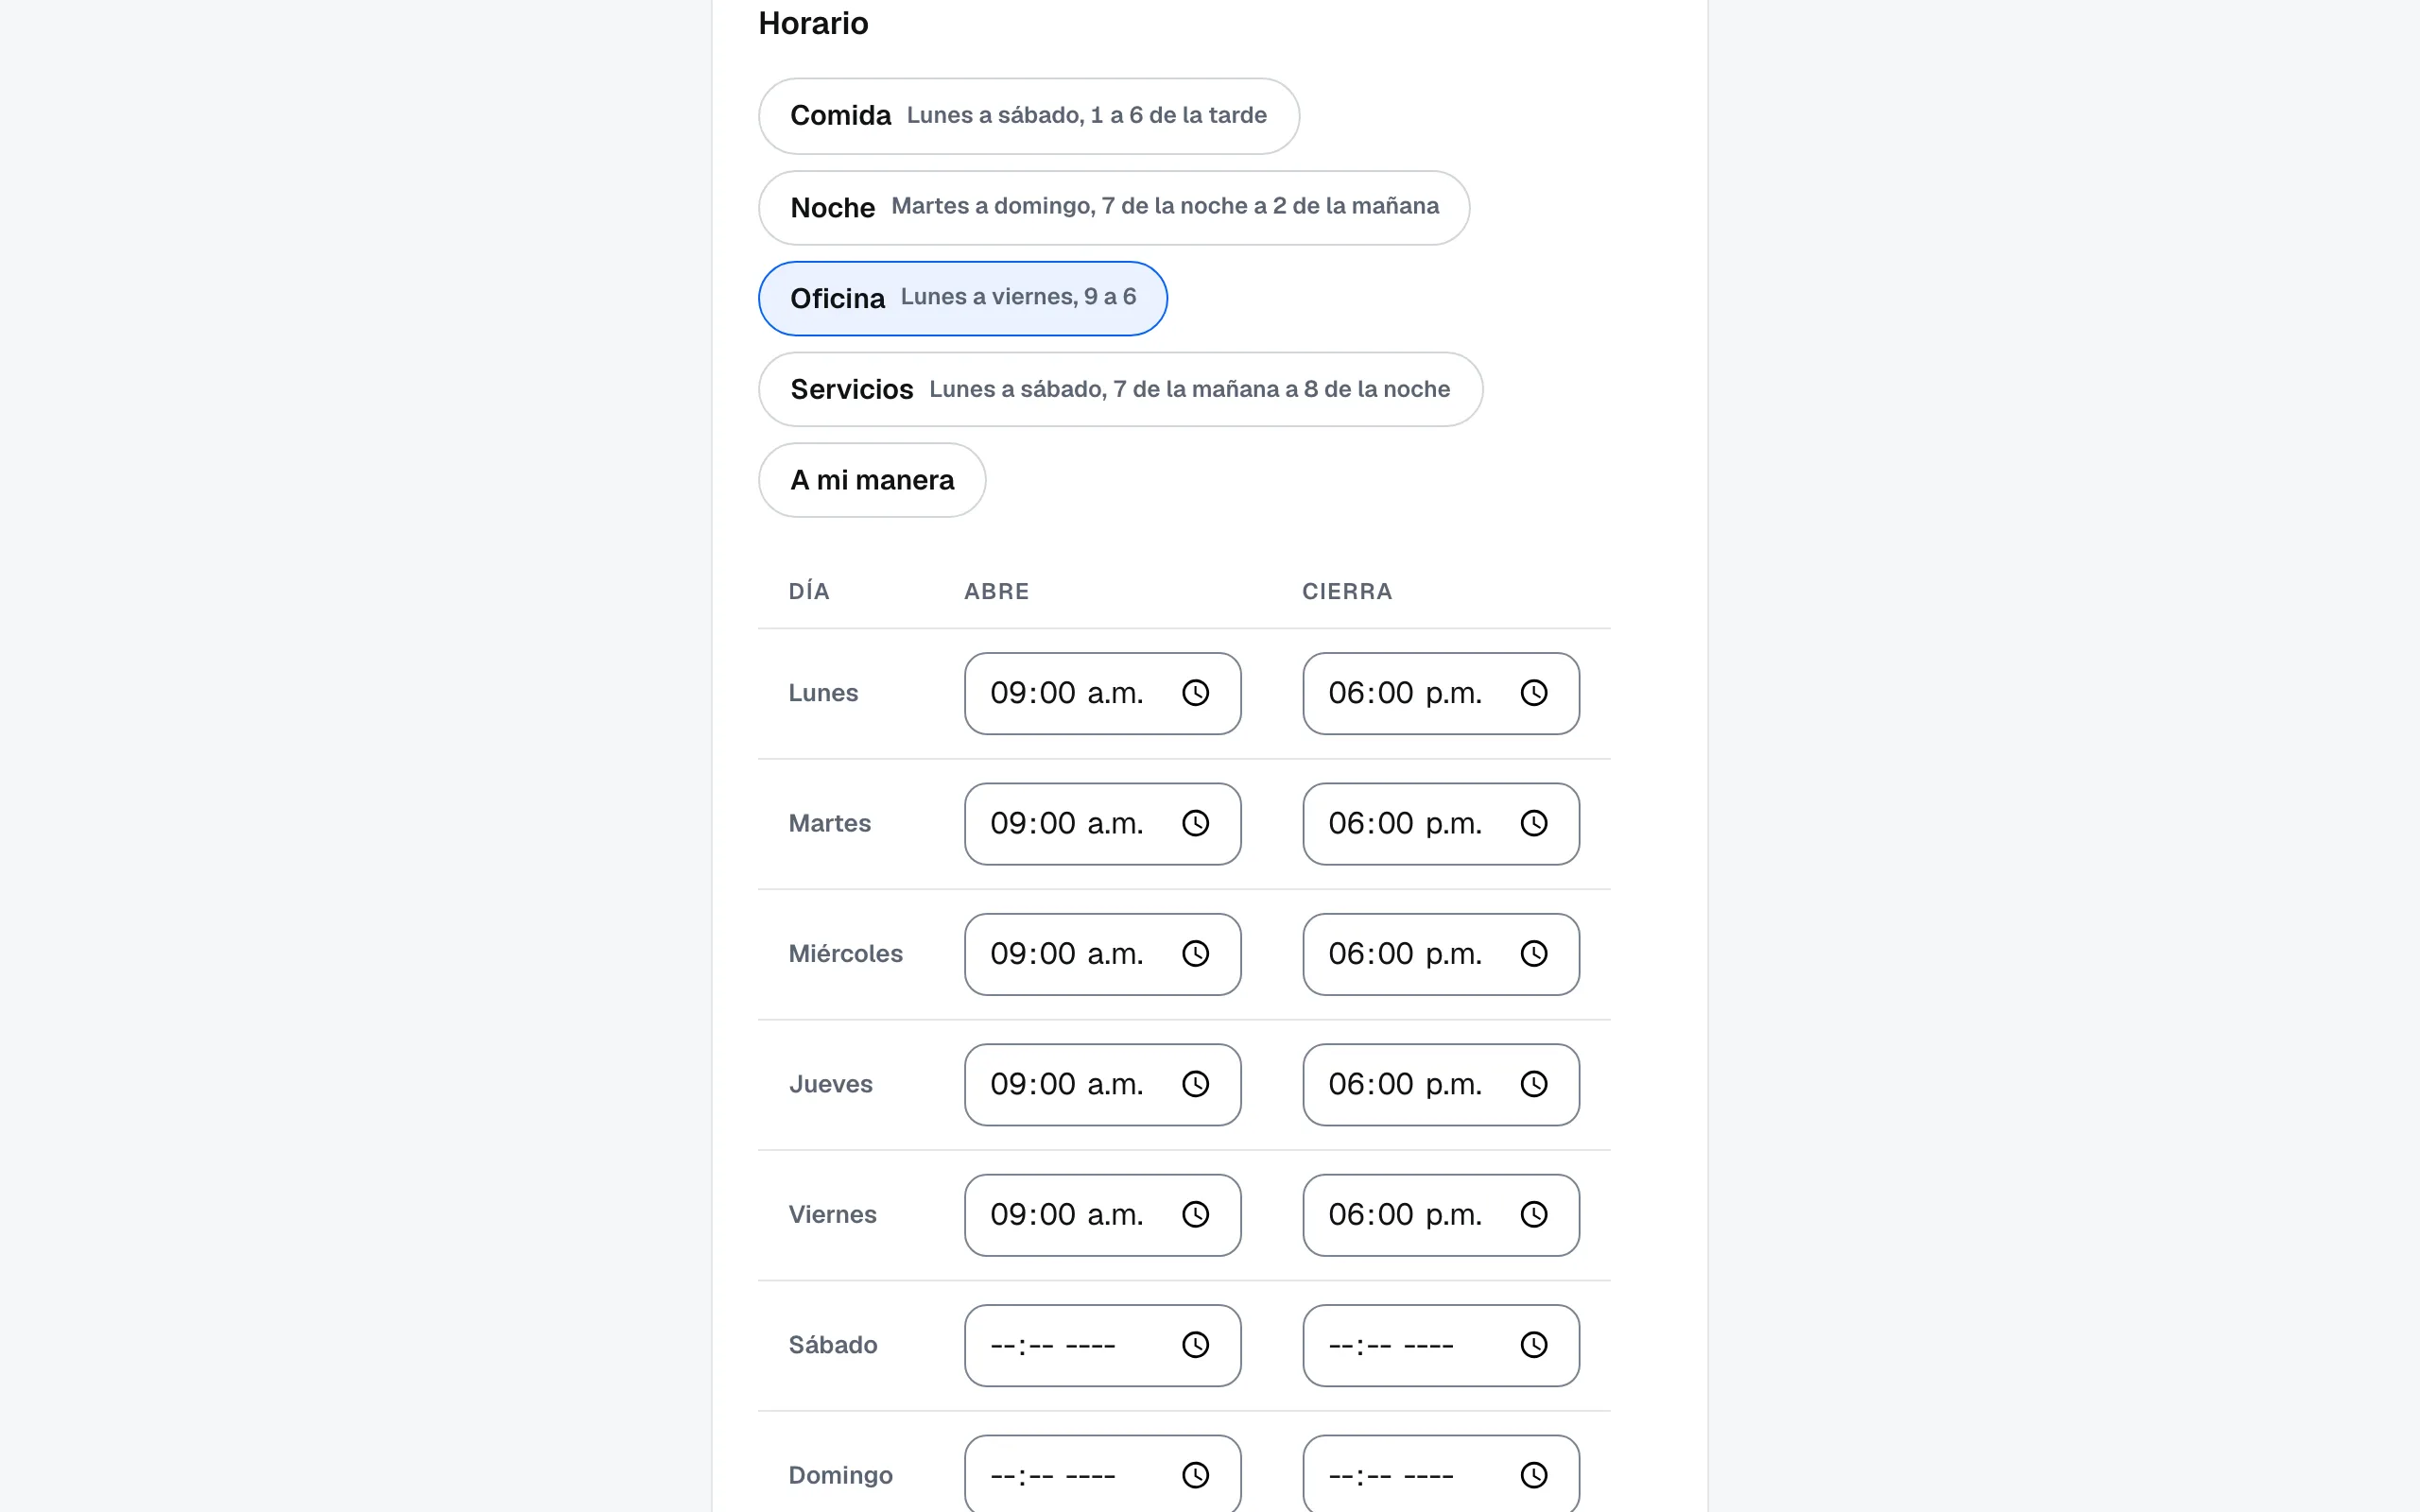Open clock picker for Jueves closing time
This screenshot has height=1512, width=2420.
coord(1533,1084)
